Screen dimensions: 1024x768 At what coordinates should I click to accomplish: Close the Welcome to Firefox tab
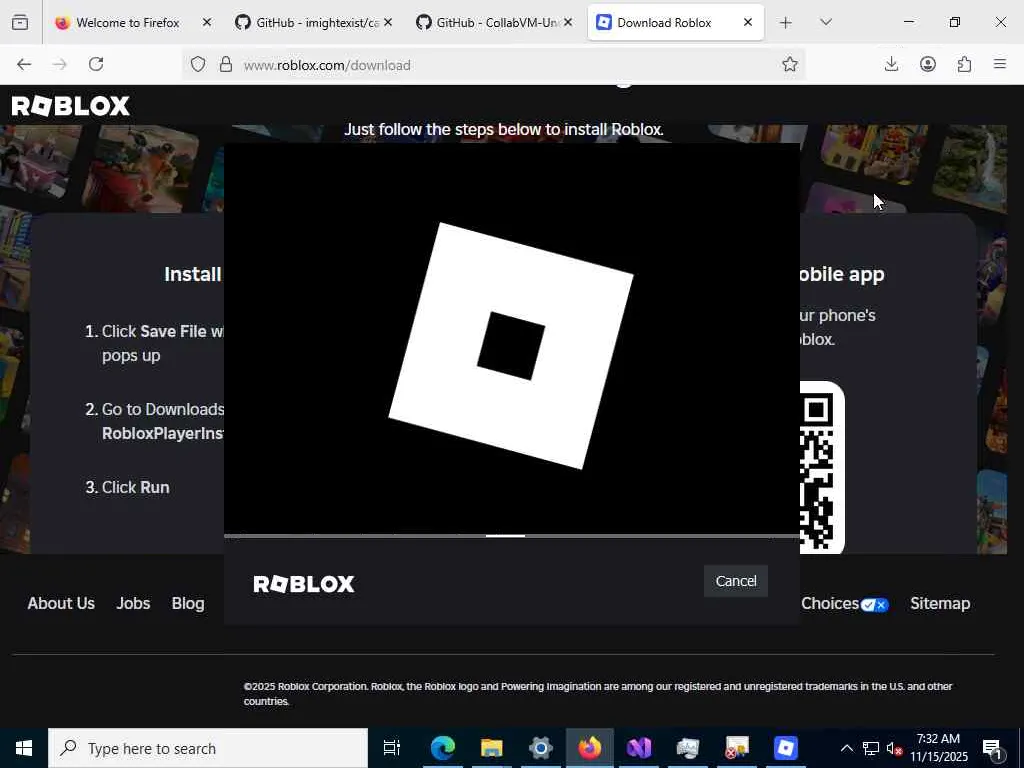tap(206, 22)
